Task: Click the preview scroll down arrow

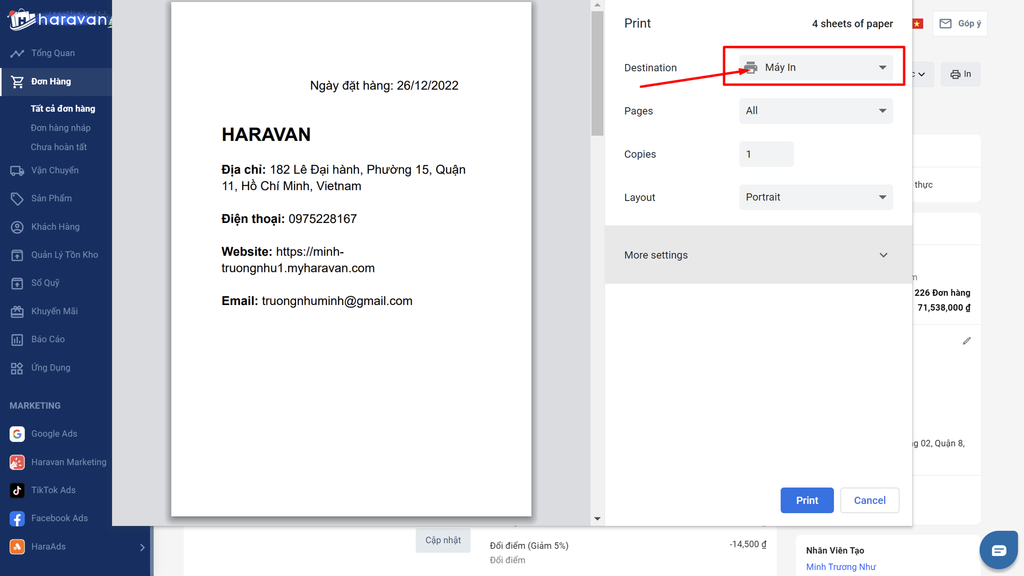Action: (597, 519)
